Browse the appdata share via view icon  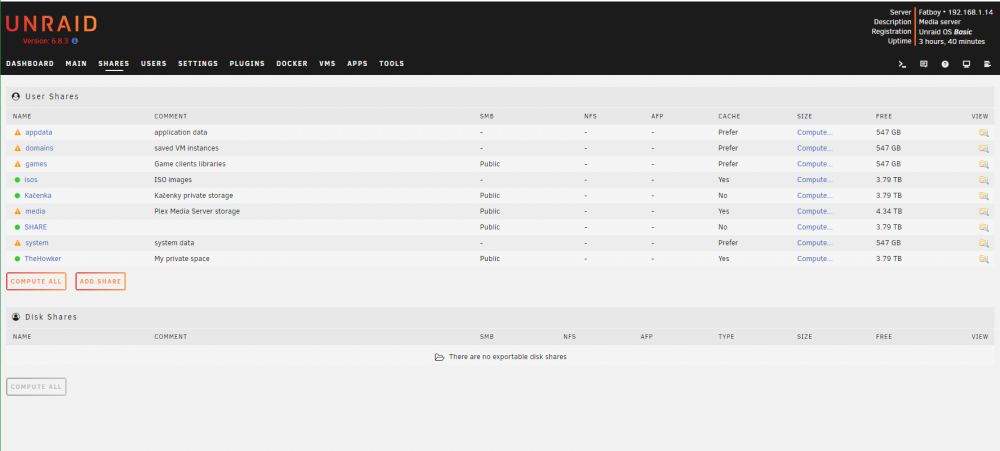983,133
